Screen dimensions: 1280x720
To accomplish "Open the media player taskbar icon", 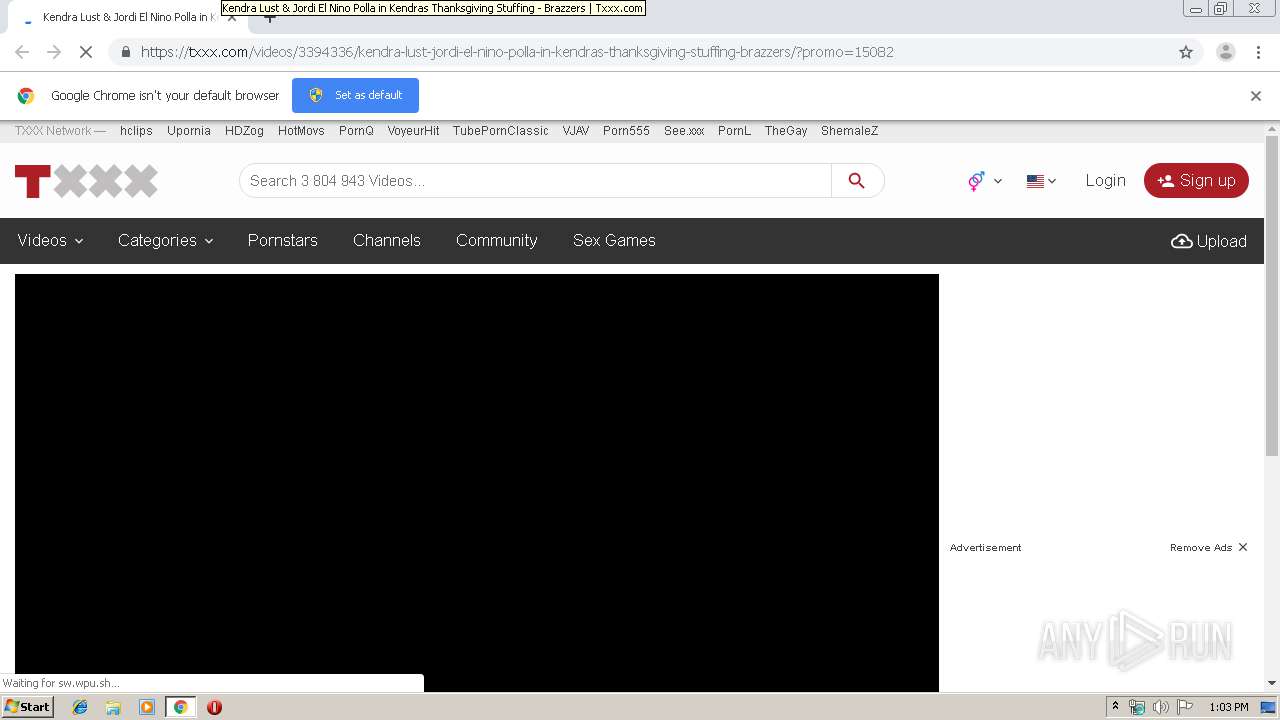I will tap(147, 707).
